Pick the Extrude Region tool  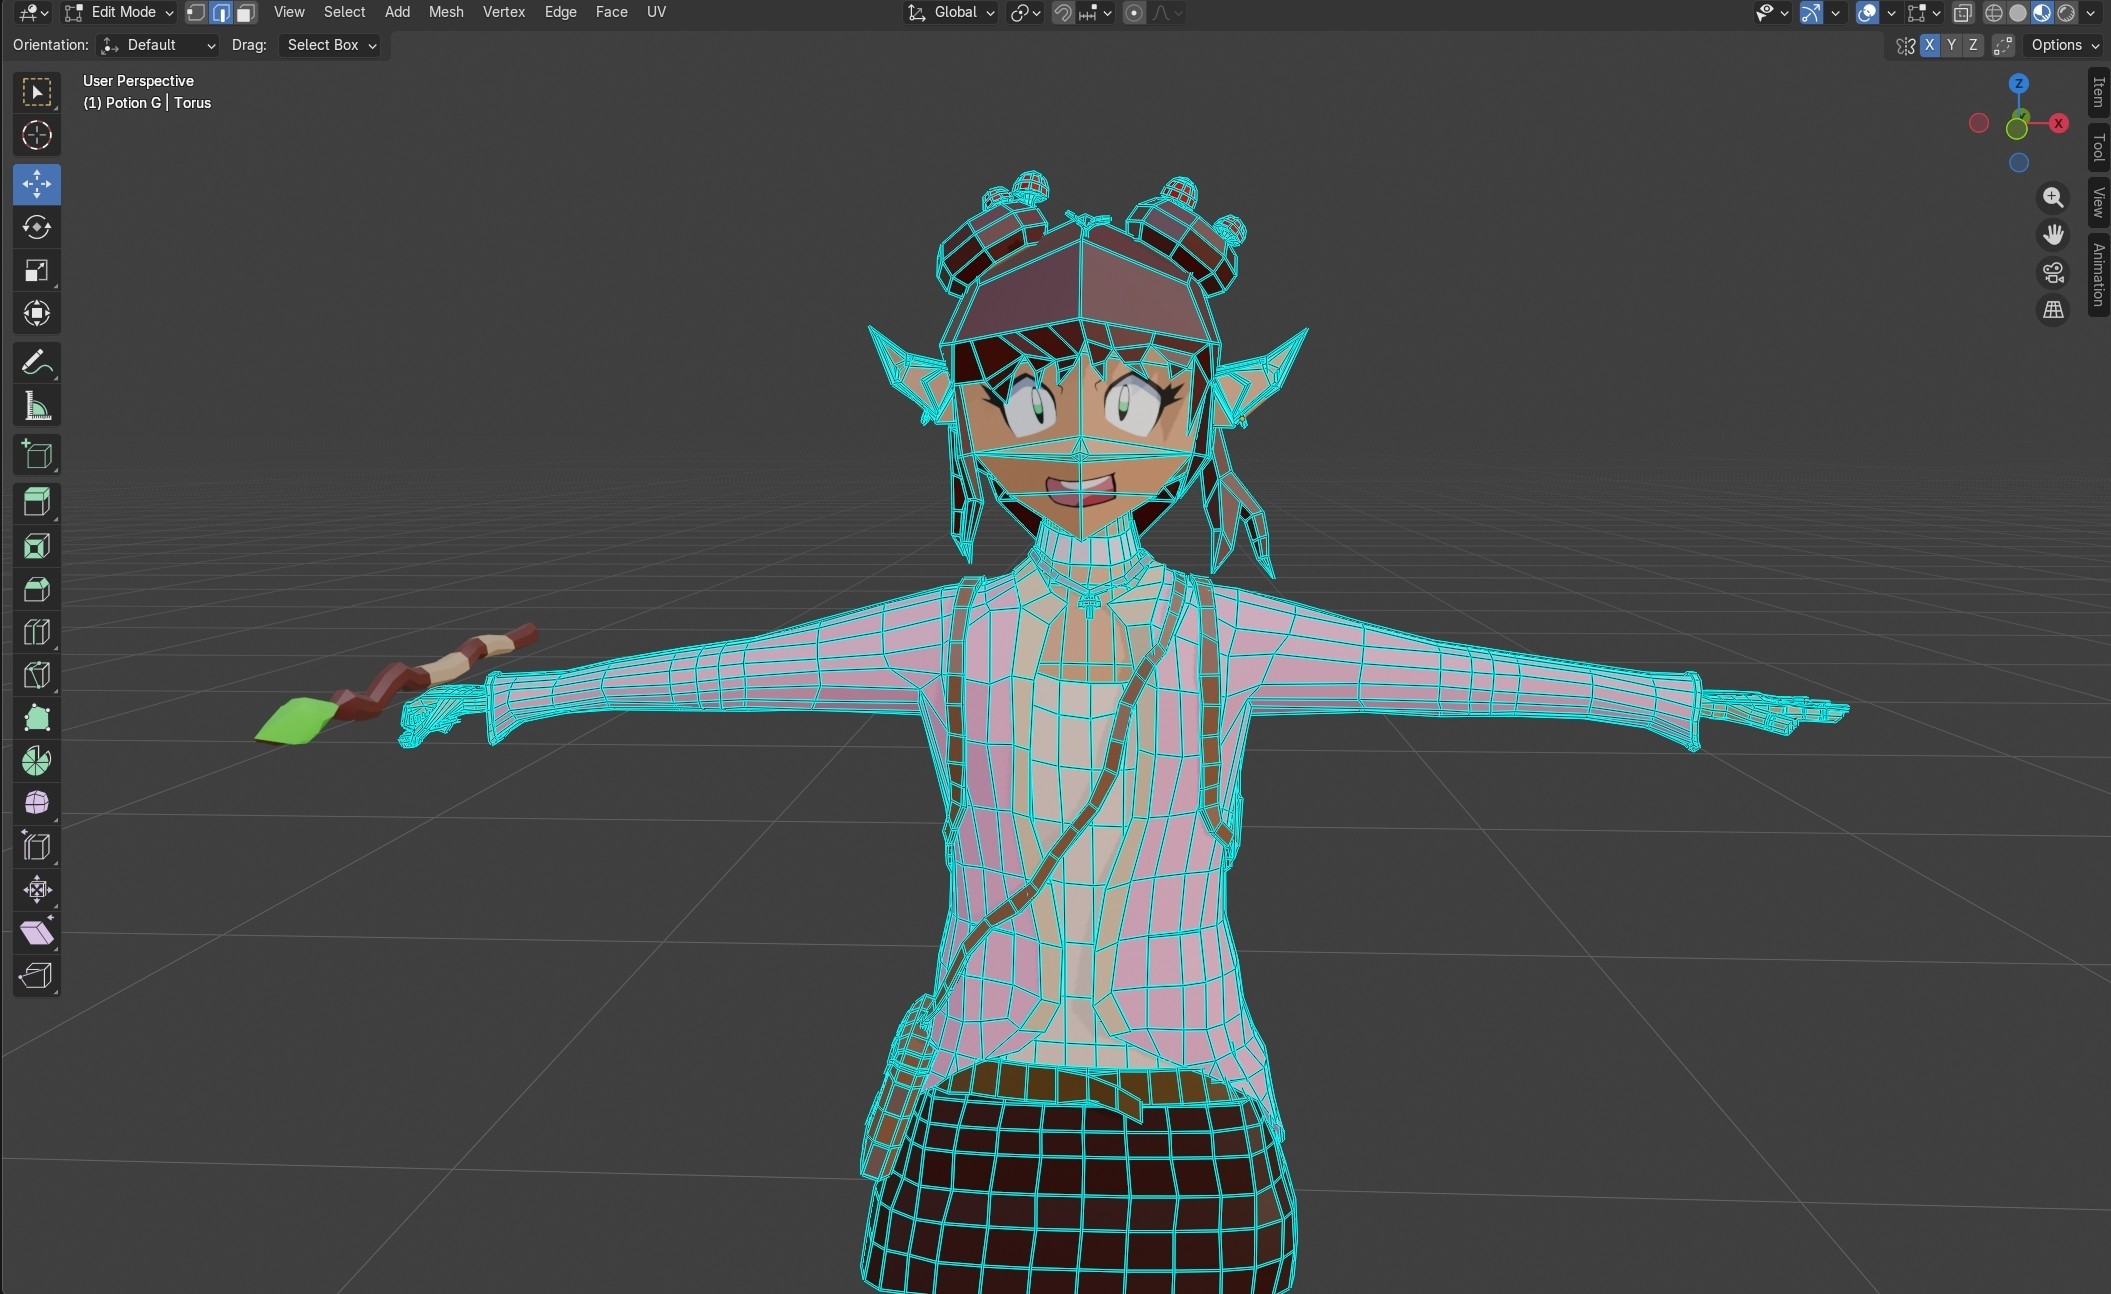point(37,502)
